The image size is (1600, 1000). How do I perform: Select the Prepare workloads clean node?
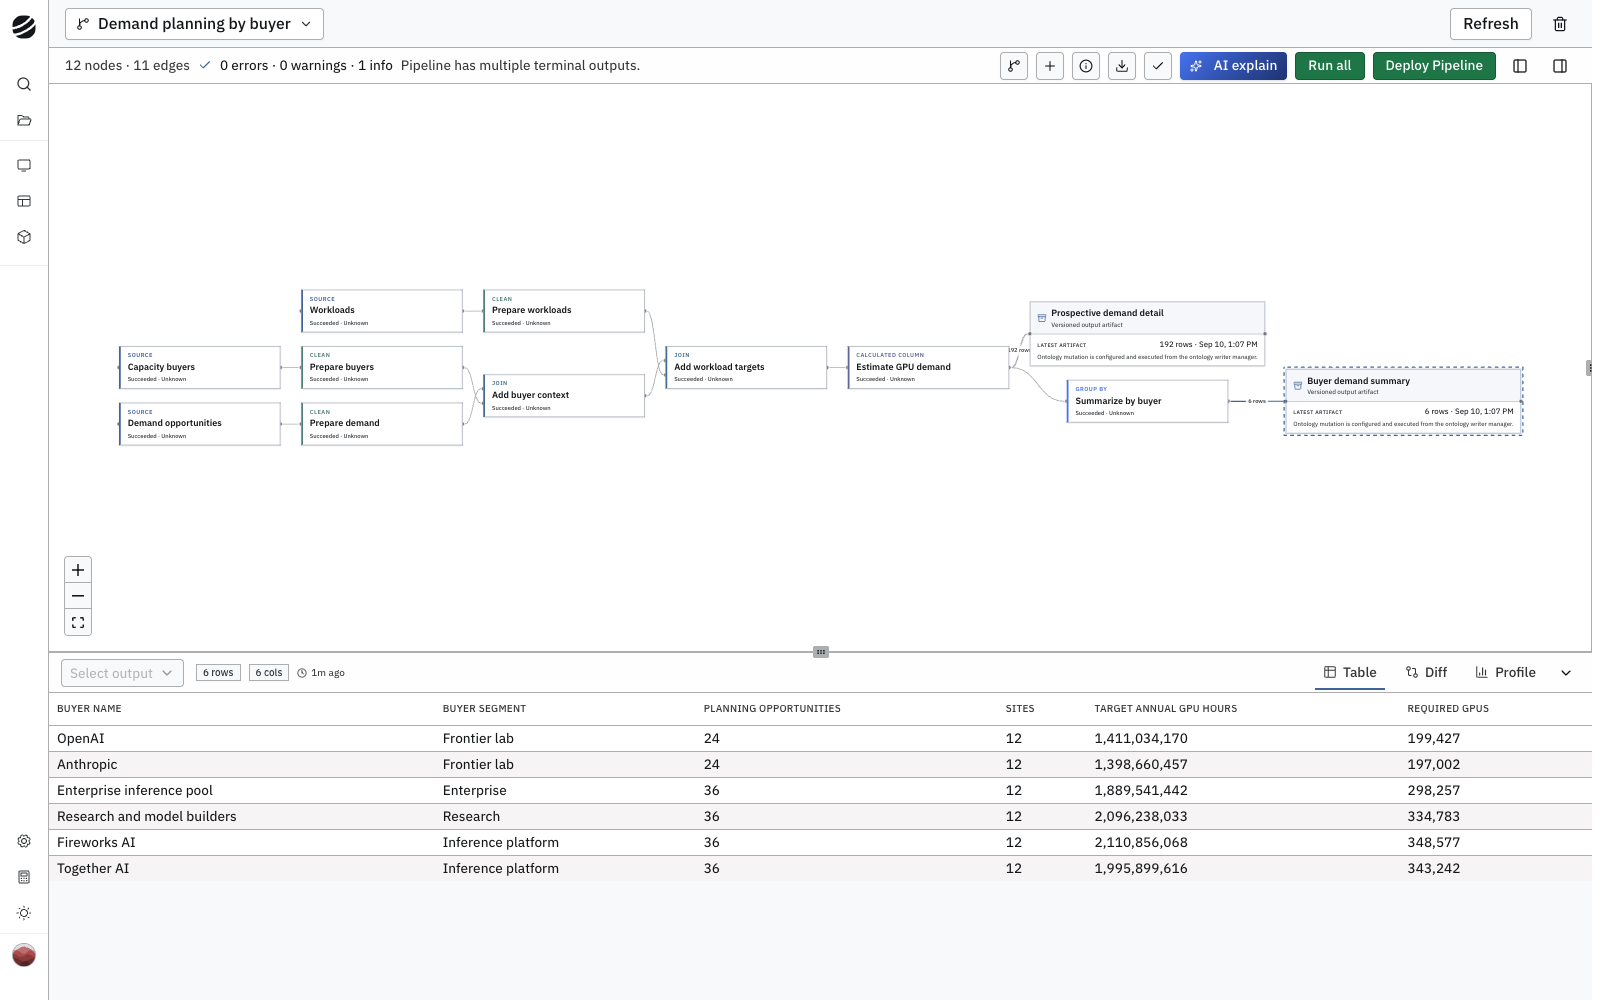pyautogui.click(x=564, y=311)
